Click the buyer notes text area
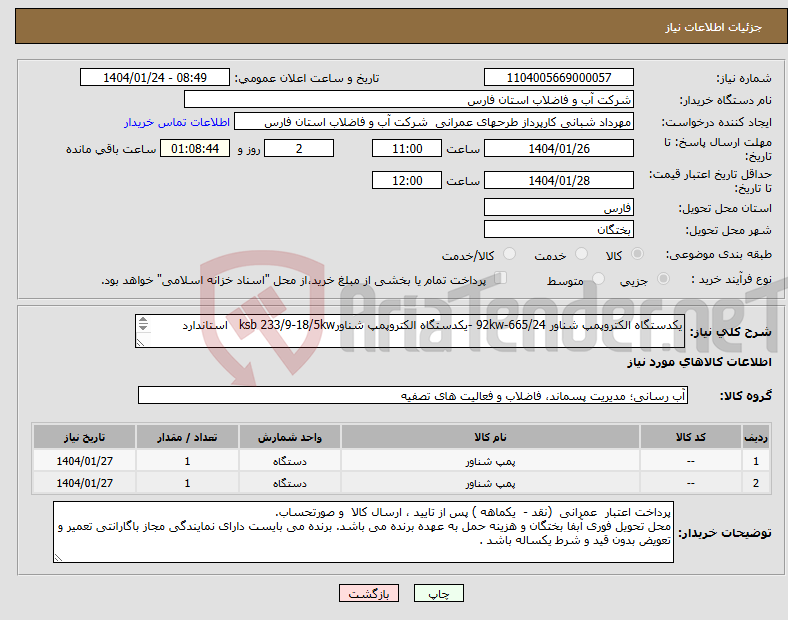This screenshot has width=788, height=620. pos(363,532)
